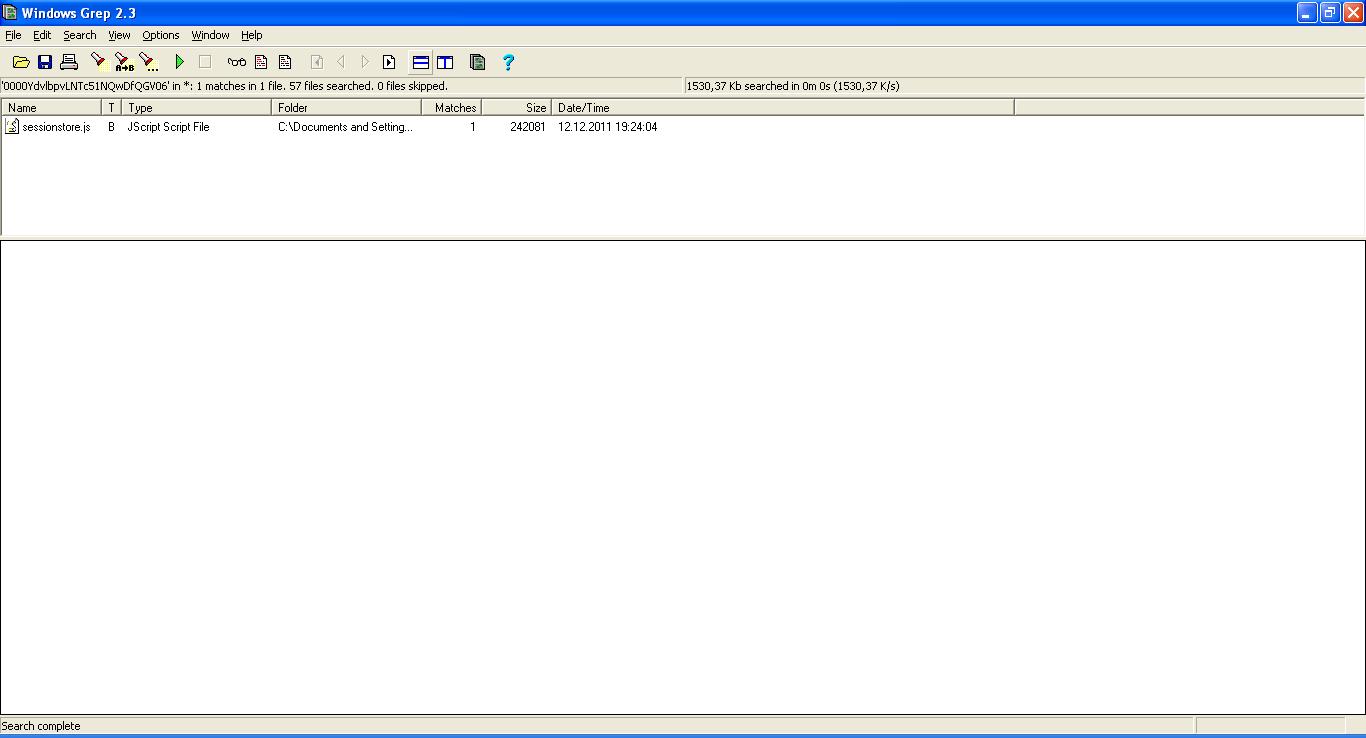Open the Window menu
Screen dimensions: 1366x738
click(210, 35)
